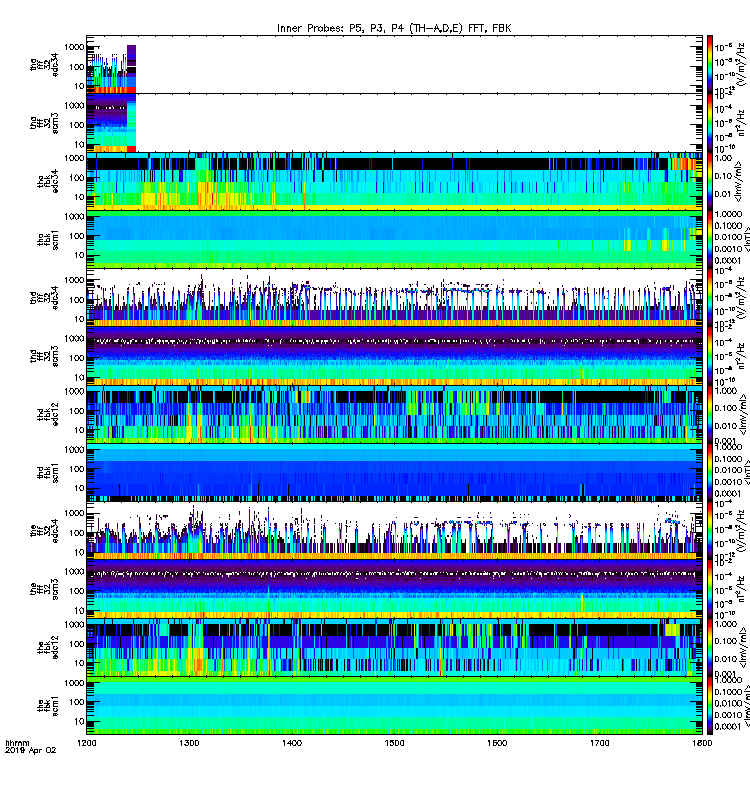
Task: Click inside the thd fbk edc12 spectrogram panel
Action: 394,414
